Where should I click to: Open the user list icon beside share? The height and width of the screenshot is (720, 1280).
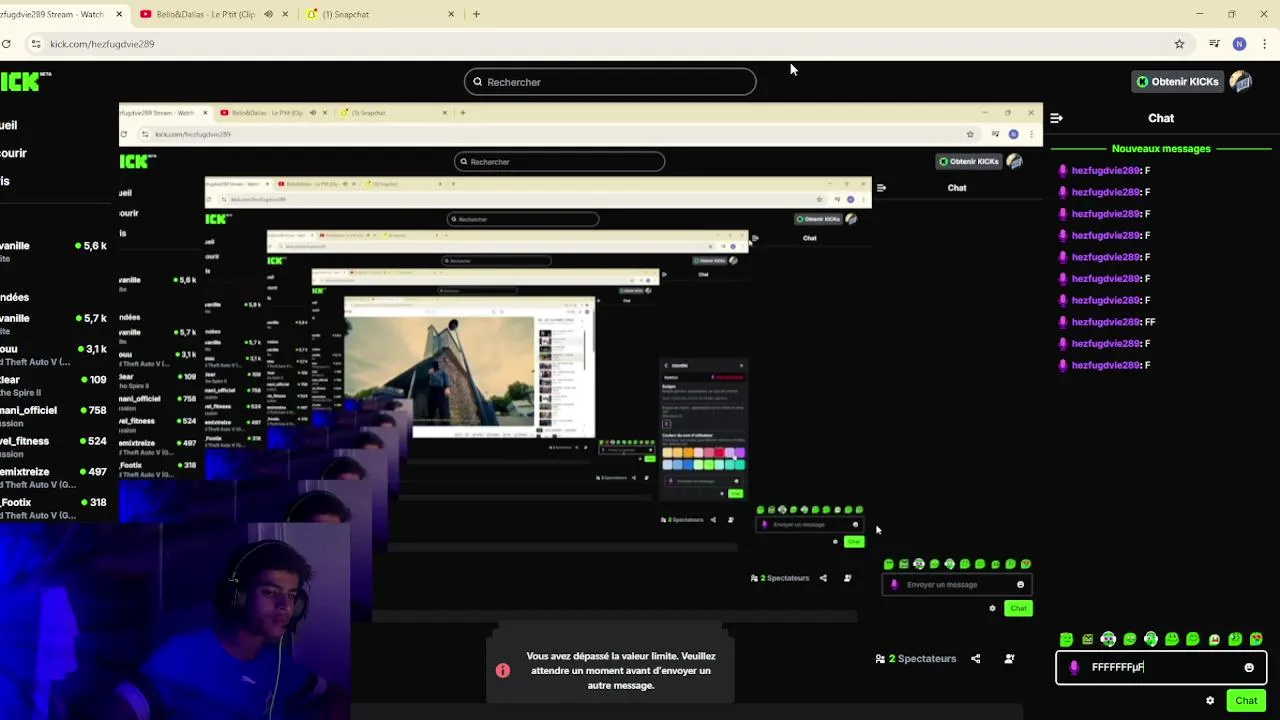tap(1009, 659)
